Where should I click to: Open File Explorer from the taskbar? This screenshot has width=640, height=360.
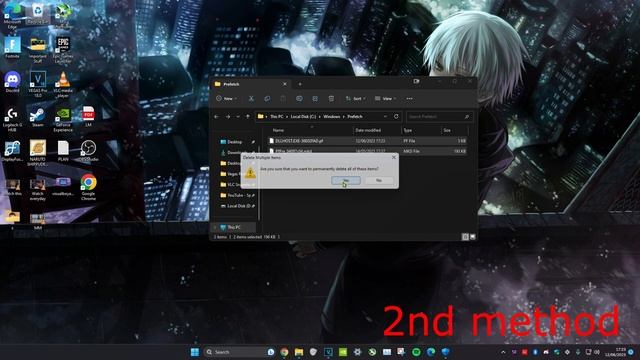click(299, 352)
